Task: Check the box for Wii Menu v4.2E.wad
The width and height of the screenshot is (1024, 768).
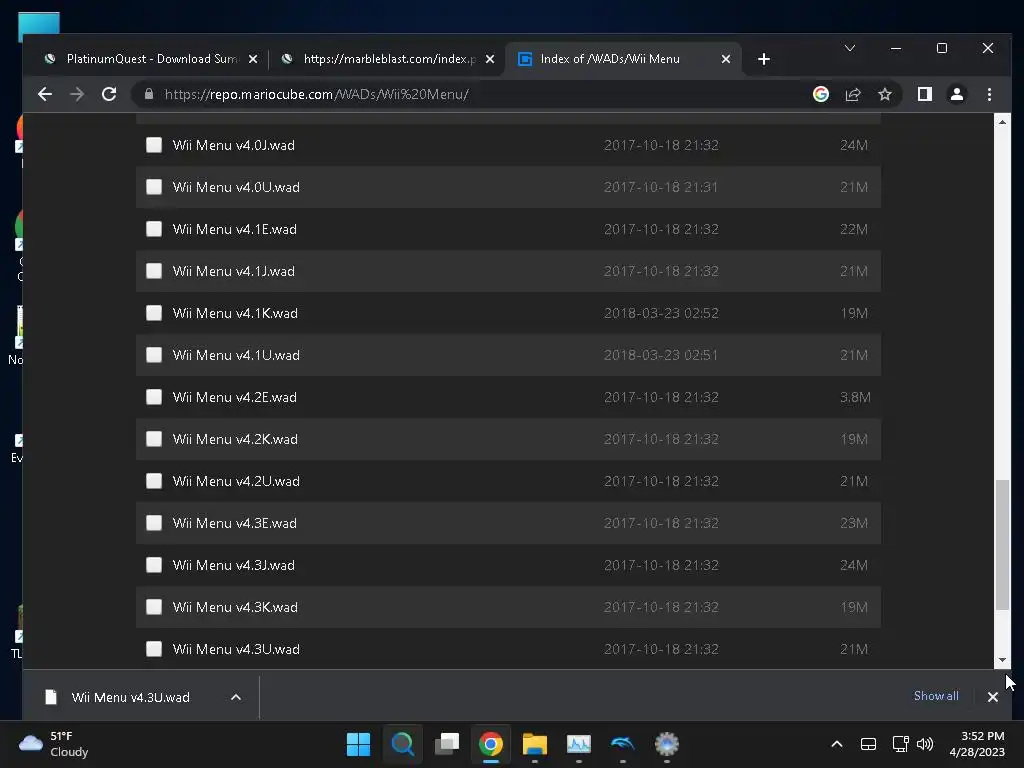Action: pos(154,397)
